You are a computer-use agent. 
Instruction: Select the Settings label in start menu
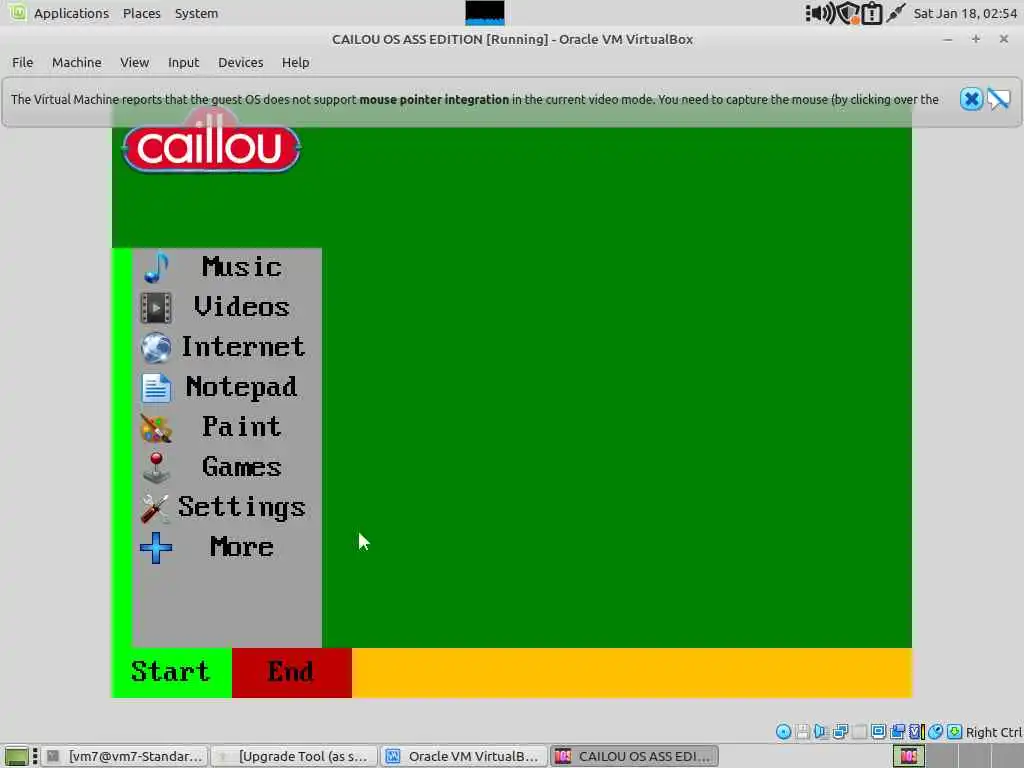[242, 508]
